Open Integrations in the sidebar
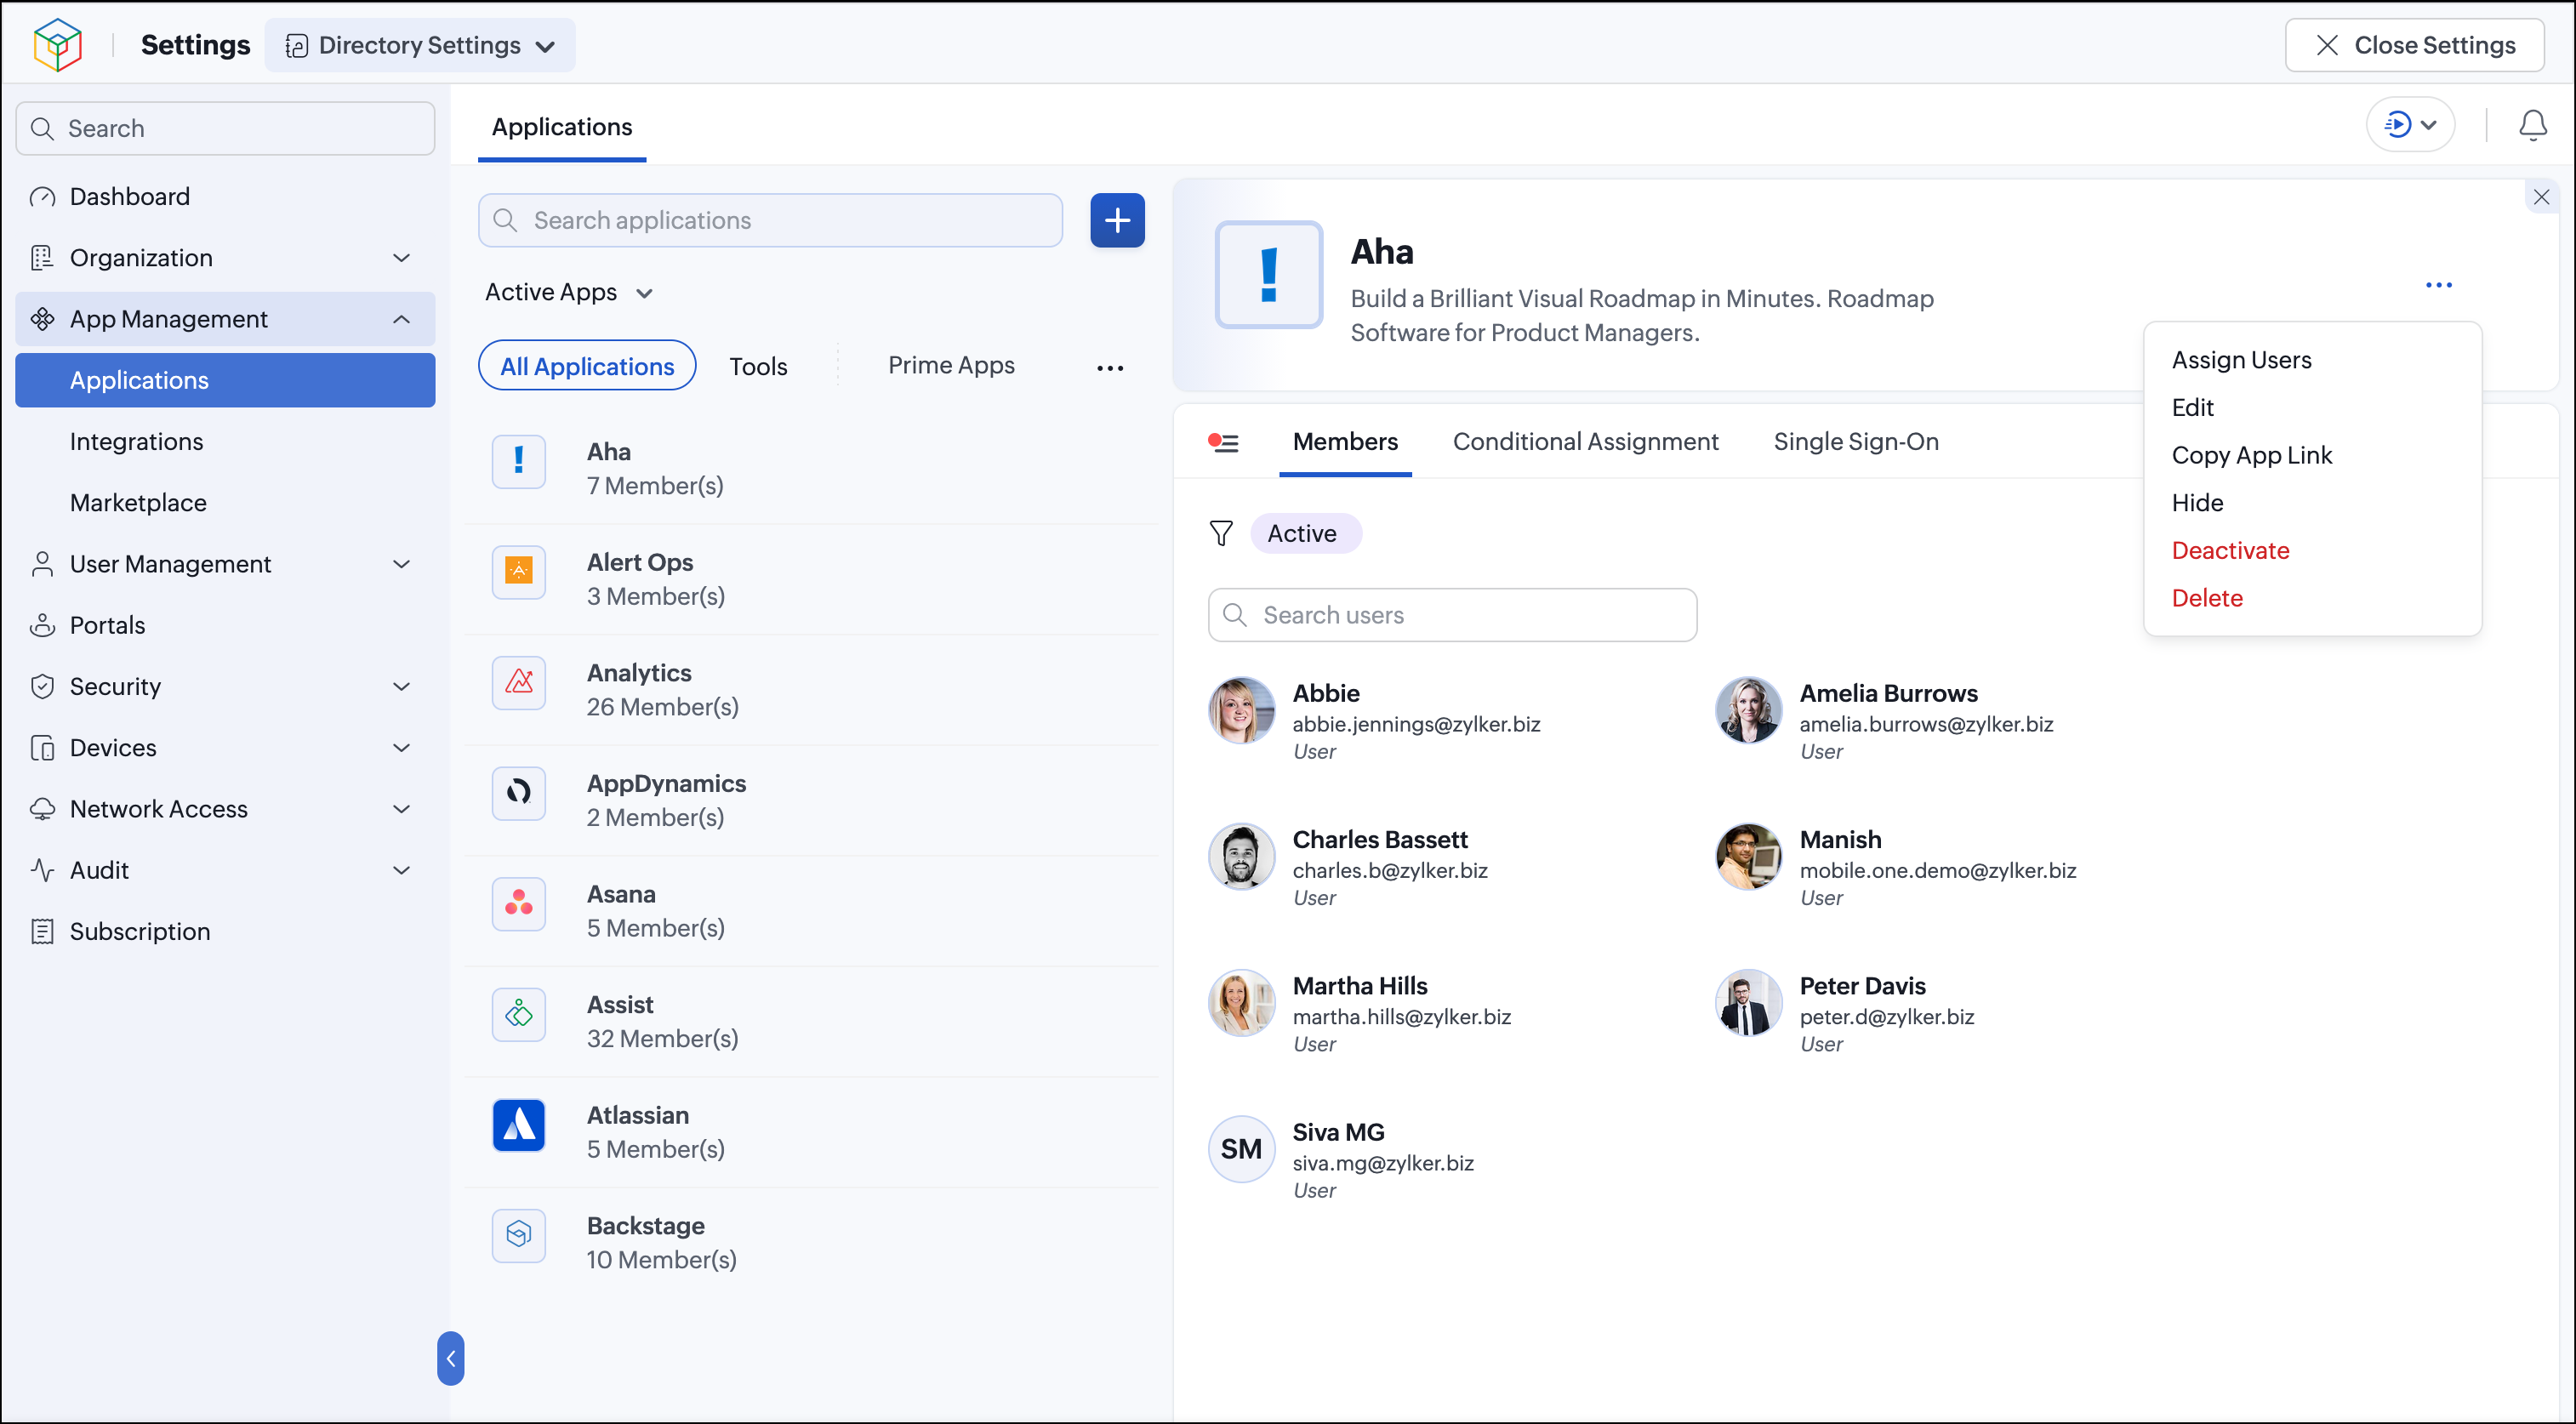The image size is (2576, 1424). pos(136,442)
